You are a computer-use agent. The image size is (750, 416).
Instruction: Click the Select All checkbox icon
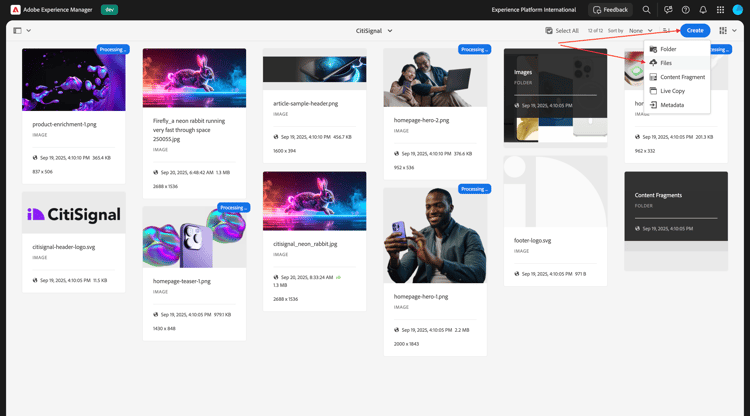(549, 31)
